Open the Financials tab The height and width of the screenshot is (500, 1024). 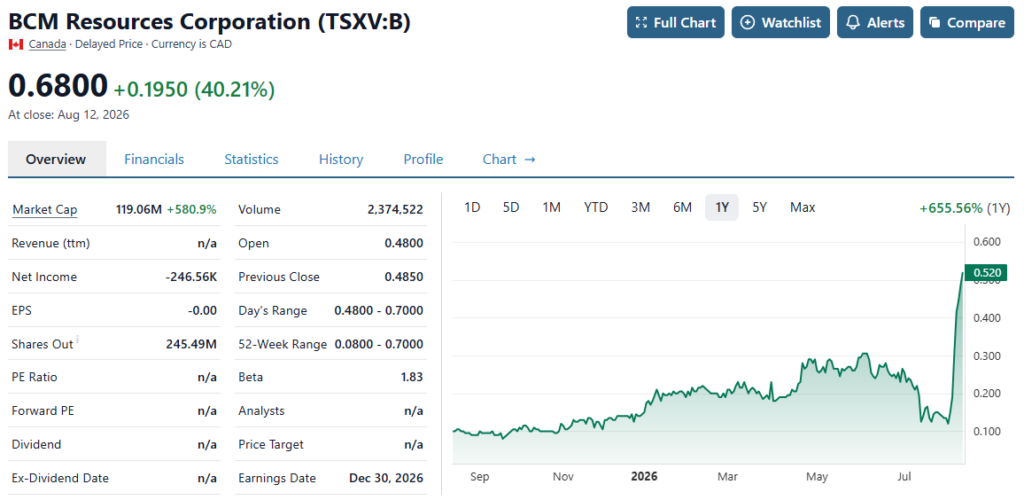click(x=154, y=159)
